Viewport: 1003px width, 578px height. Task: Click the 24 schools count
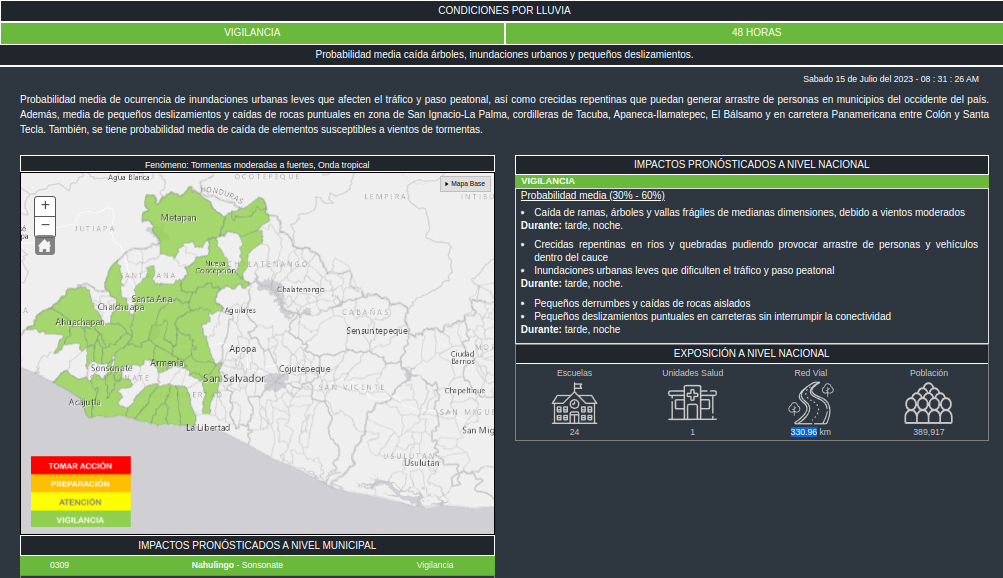[x=574, y=432]
